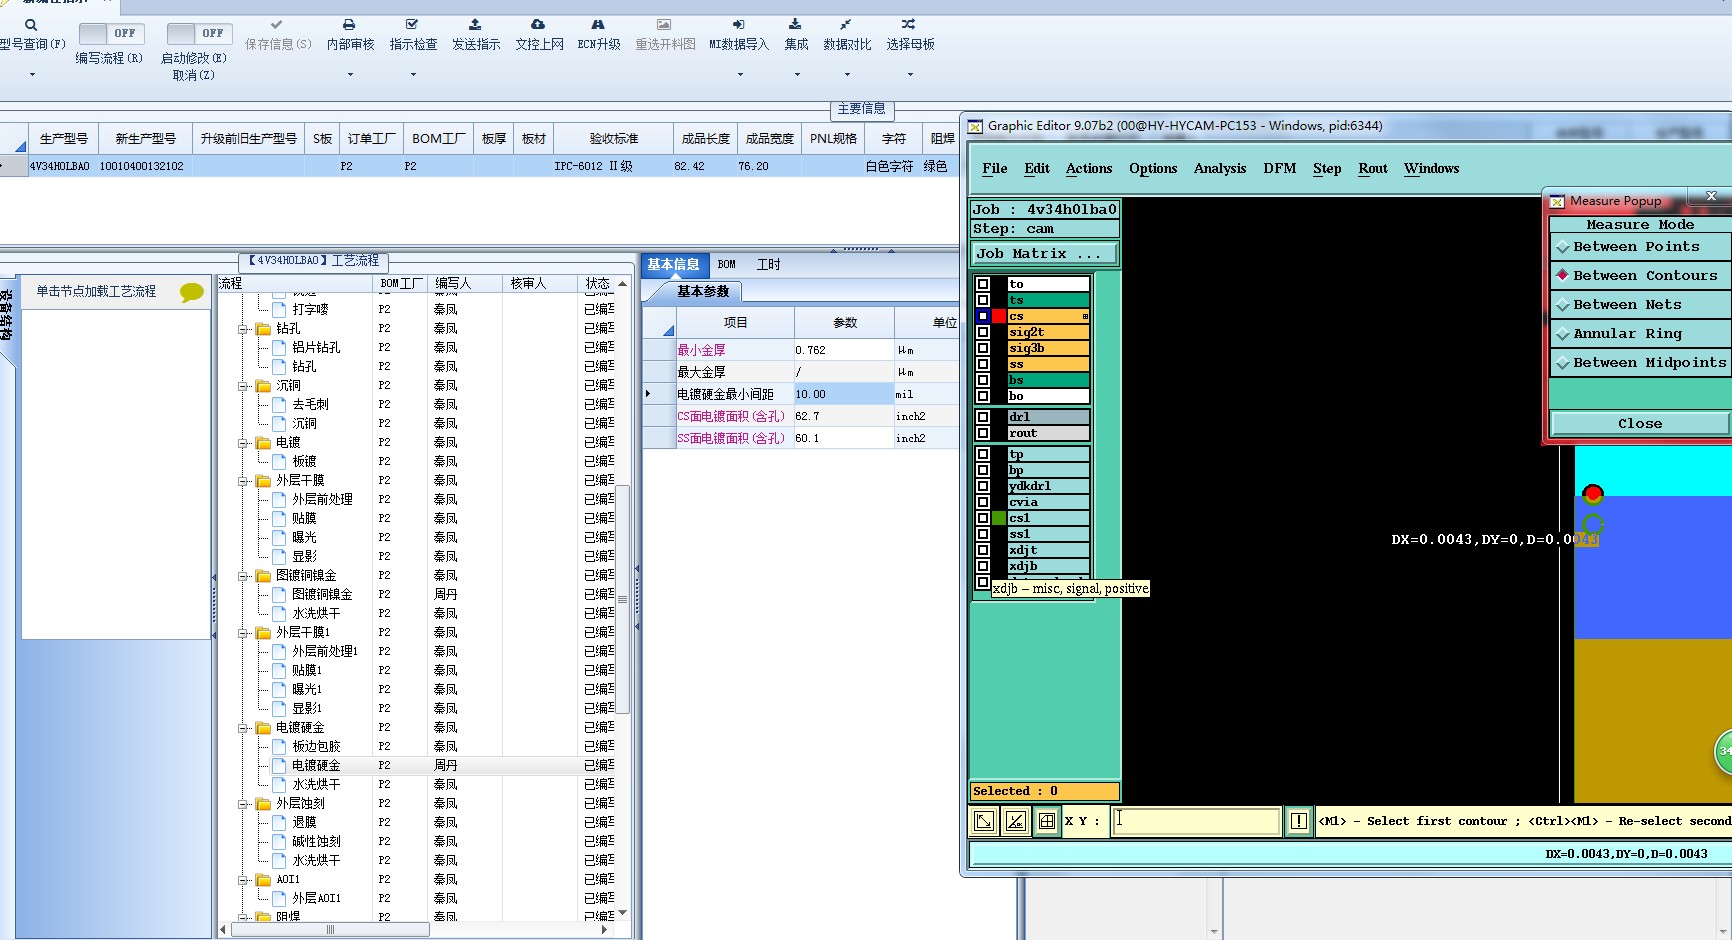Open the Rout menu in Graphic Editor
Viewport: 1732px width, 940px height.
click(x=1373, y=169)
